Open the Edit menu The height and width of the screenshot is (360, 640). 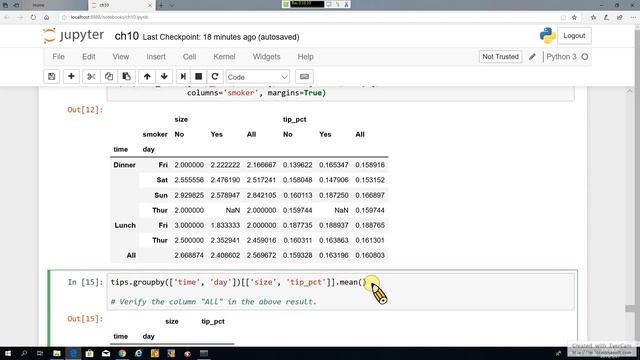tap(89, 57)
